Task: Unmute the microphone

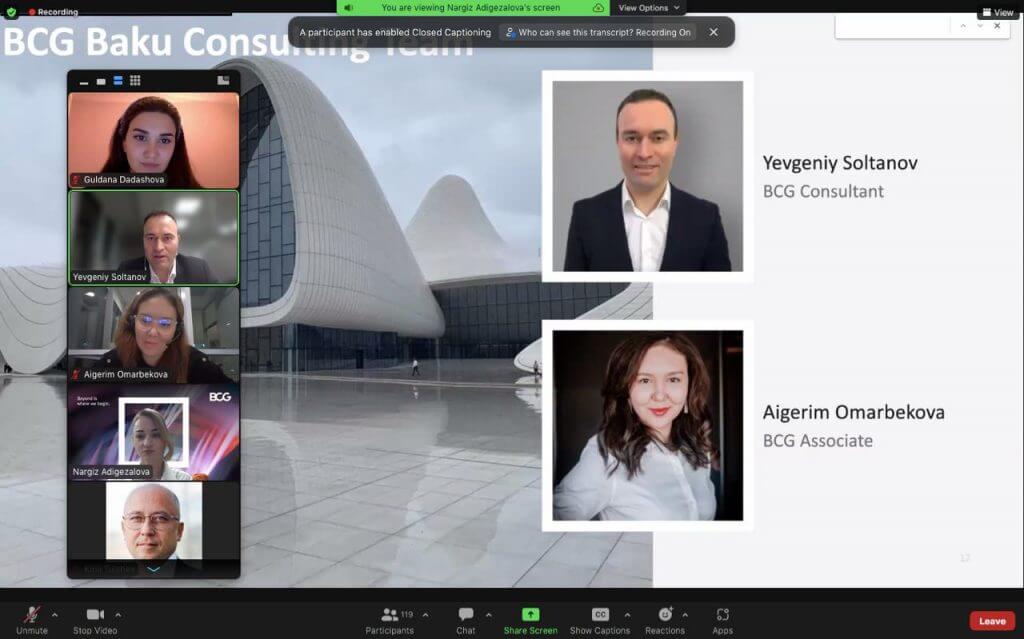Action: pyautogui.click(x=32, y=615)
